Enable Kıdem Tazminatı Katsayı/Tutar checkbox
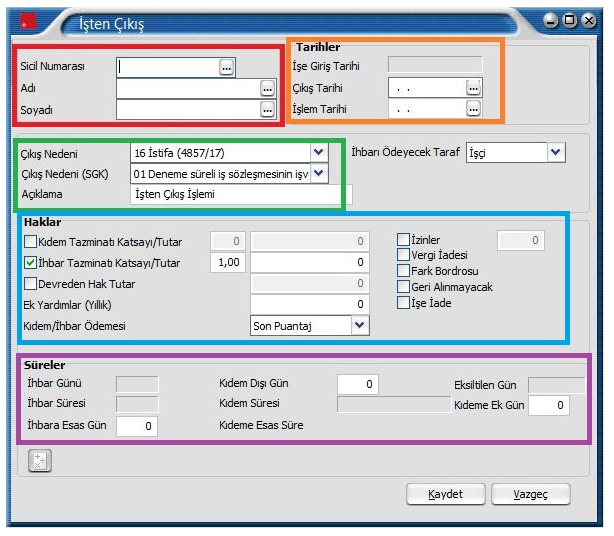This screenshot has width=614, height=536. 30,242
